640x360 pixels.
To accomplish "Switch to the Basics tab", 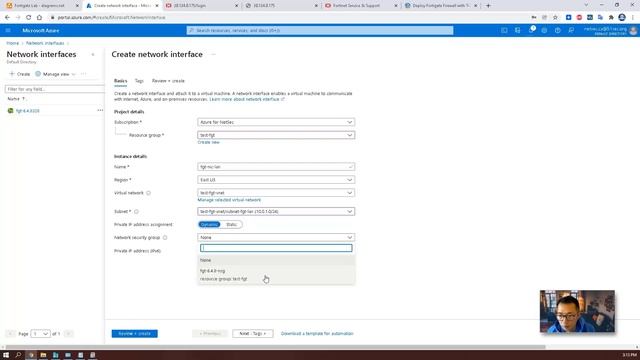I will coord(120,81).
